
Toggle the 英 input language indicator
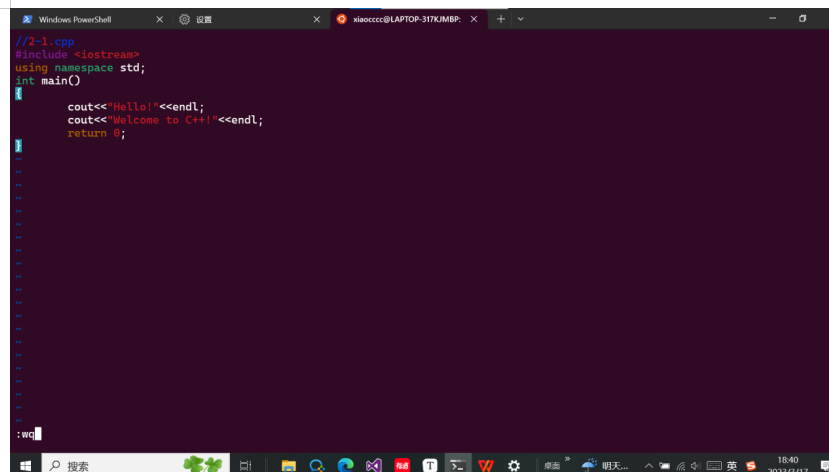coord(732,466)
